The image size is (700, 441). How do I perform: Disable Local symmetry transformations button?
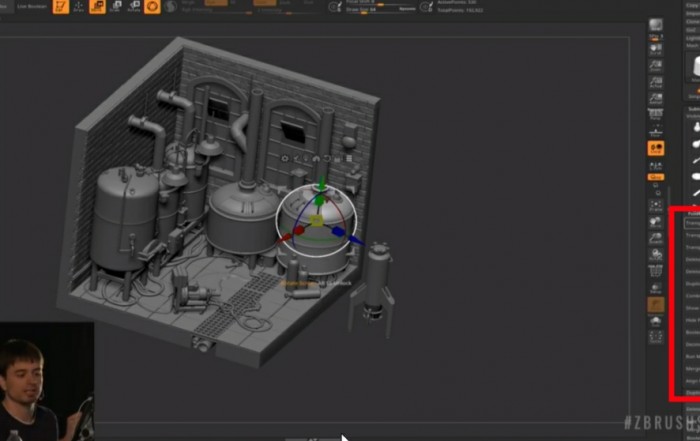[x=656, y=149]
